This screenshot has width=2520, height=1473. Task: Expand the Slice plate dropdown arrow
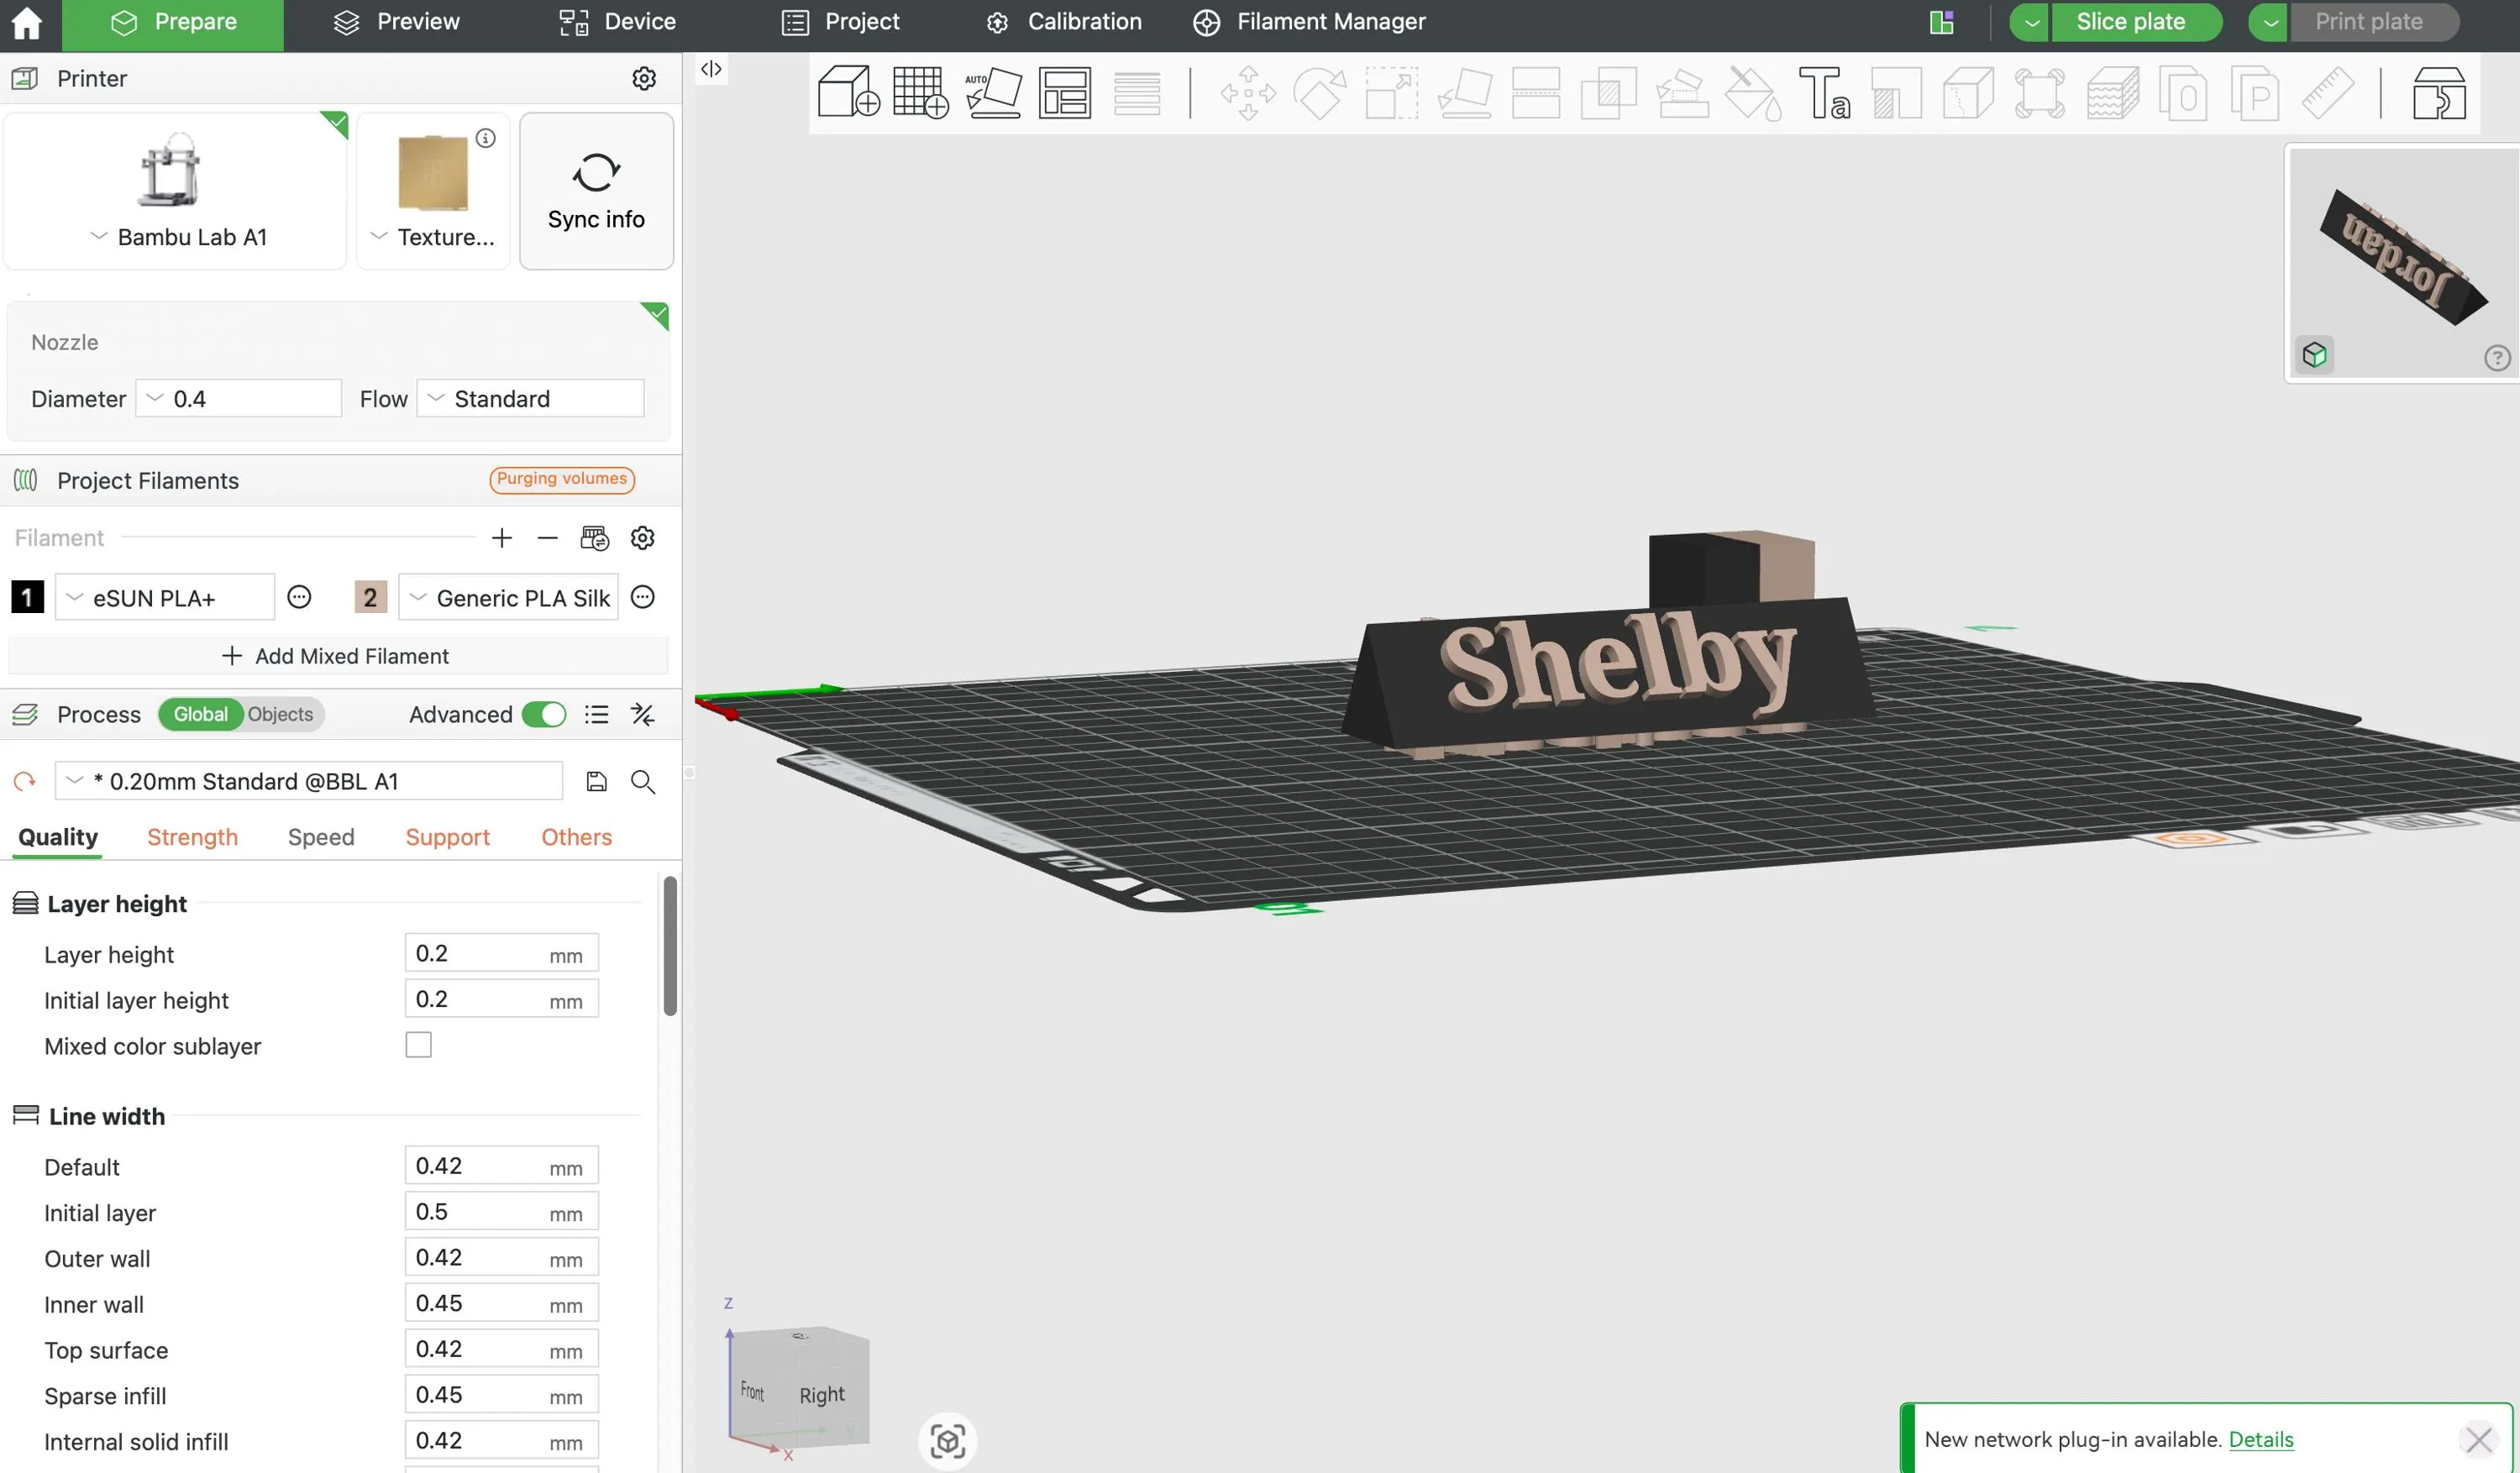coord(2031,22)
